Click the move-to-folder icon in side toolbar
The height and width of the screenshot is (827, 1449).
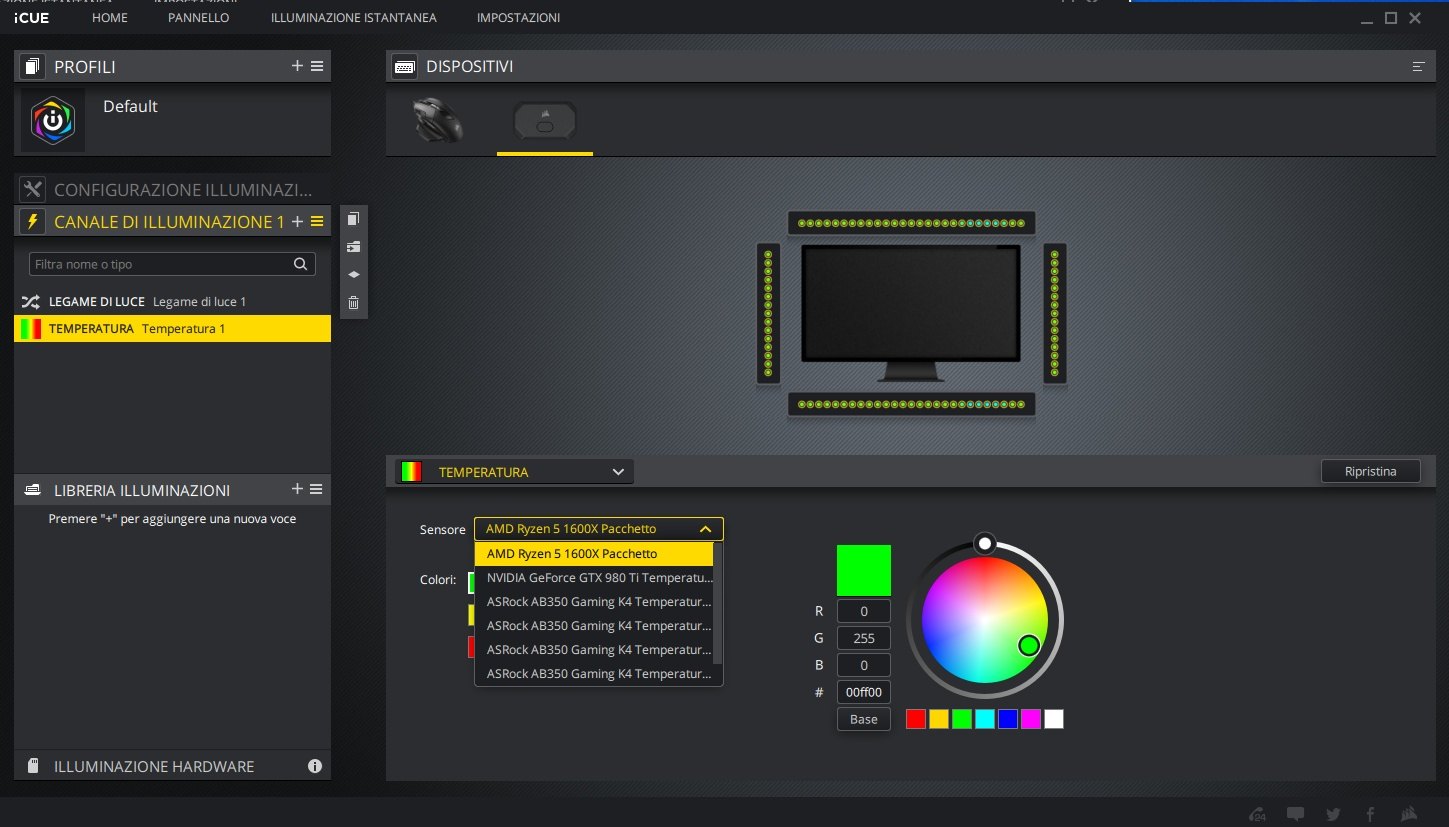click(x=353, y=247)
